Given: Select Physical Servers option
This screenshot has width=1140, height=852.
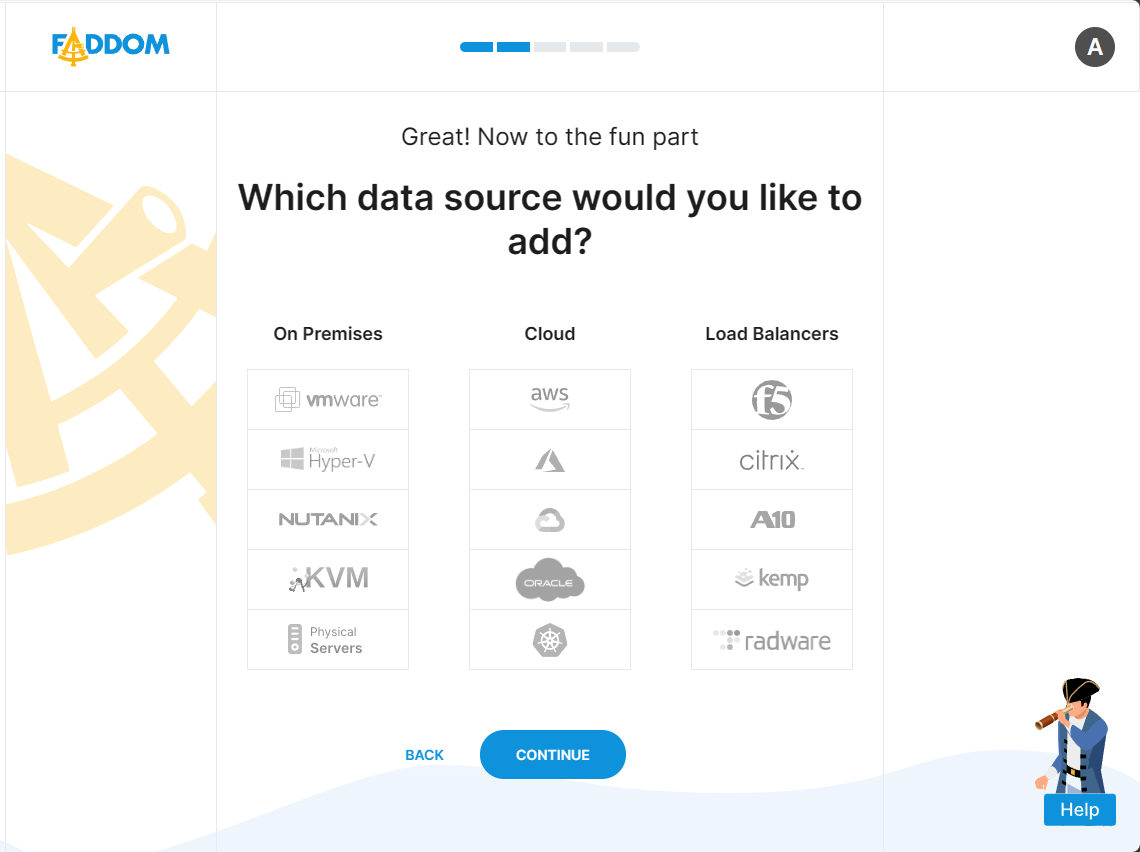Looking at the screenshot, I should (328, 640).
